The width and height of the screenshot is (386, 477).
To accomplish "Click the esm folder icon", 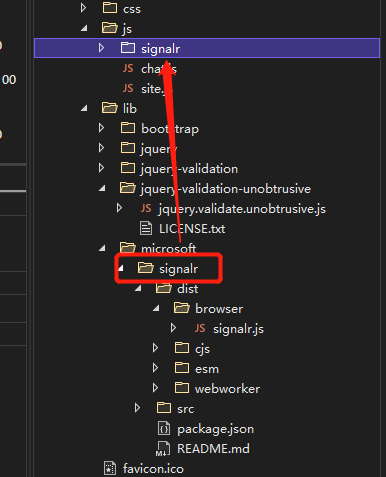I will click(x=182, y=368).
